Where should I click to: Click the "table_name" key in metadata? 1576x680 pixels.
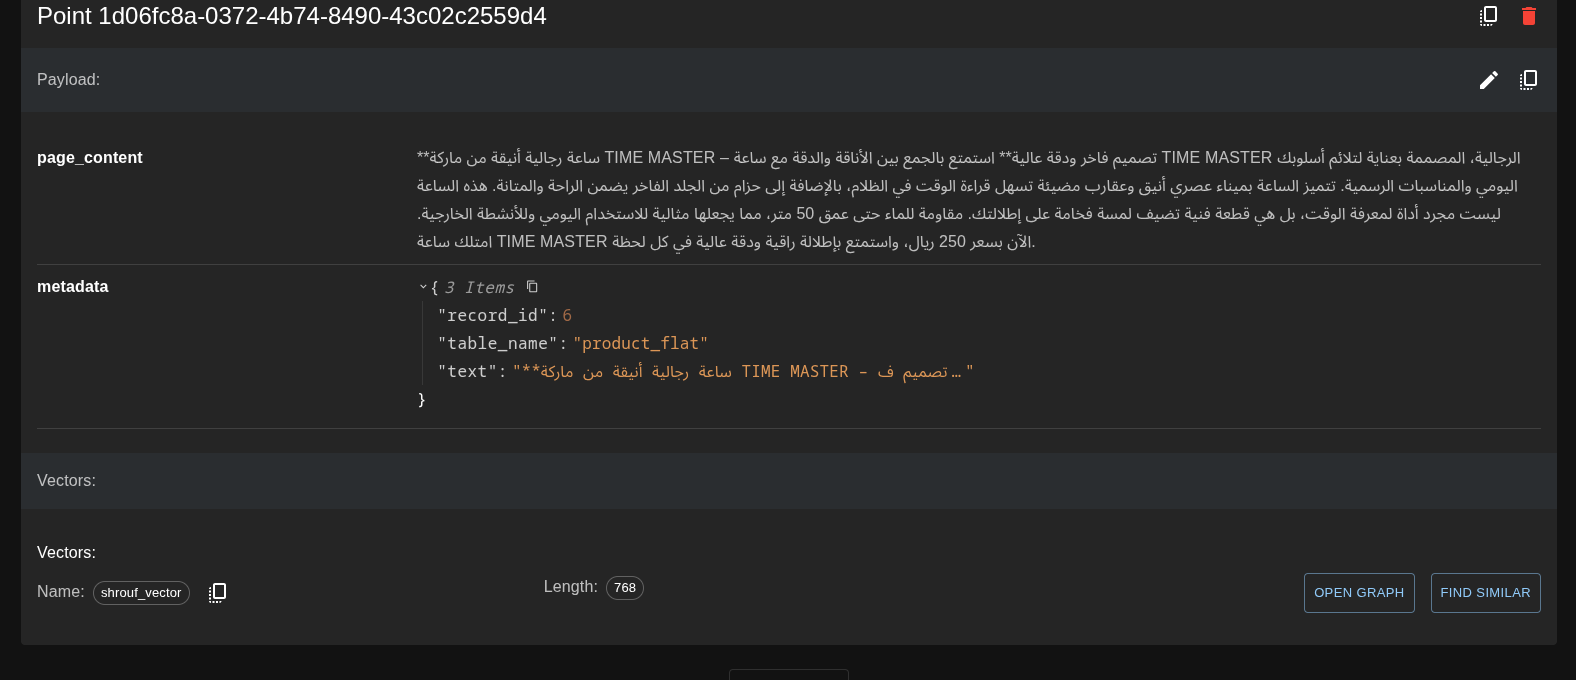click(497, 344)
